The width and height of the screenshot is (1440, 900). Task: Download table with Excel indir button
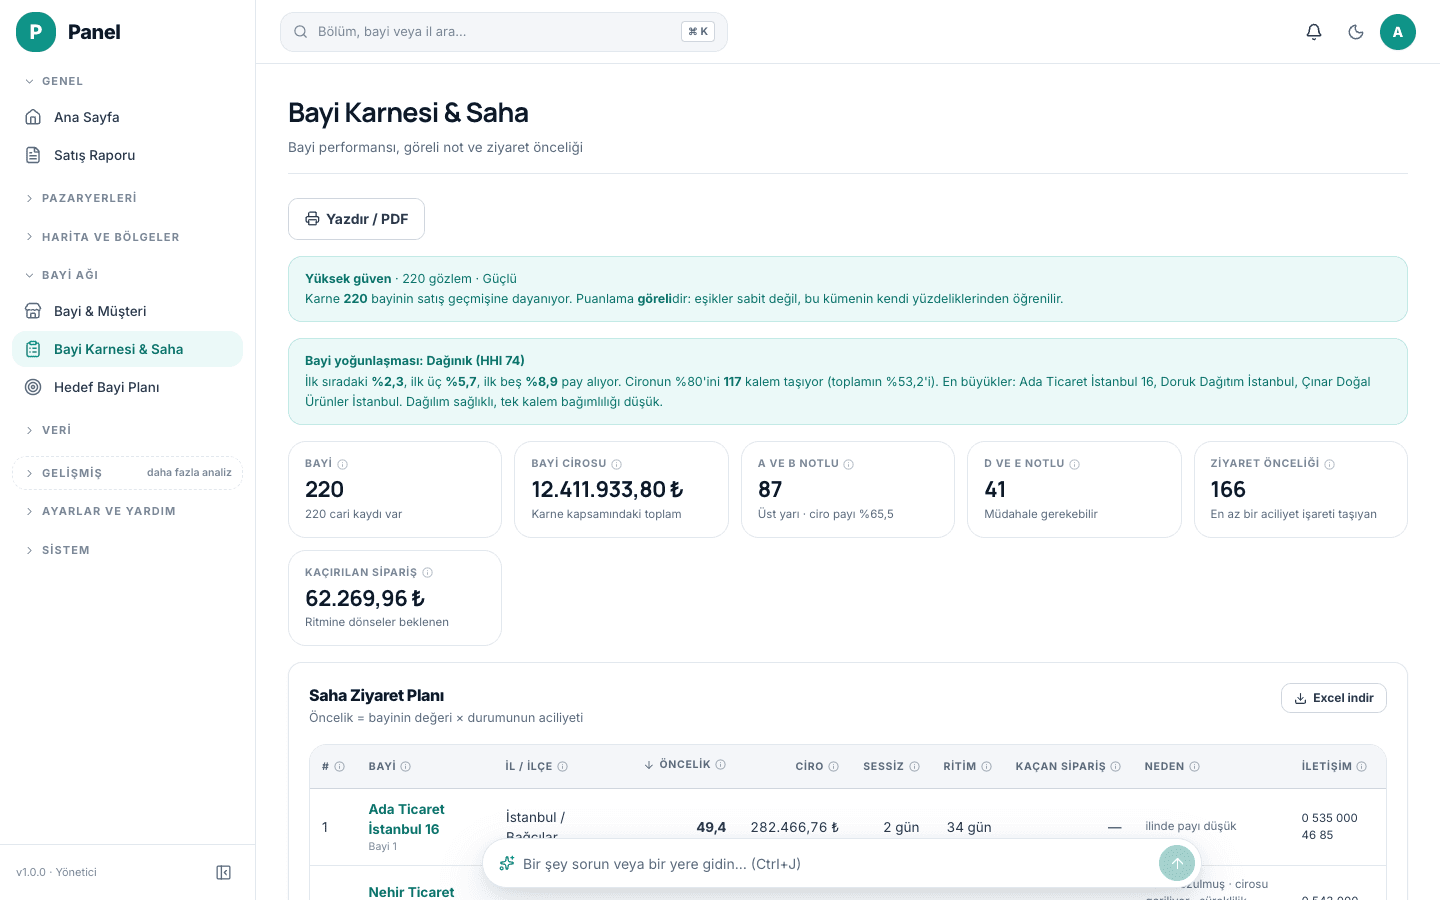pyautogui.click(x=1333, y=698)
